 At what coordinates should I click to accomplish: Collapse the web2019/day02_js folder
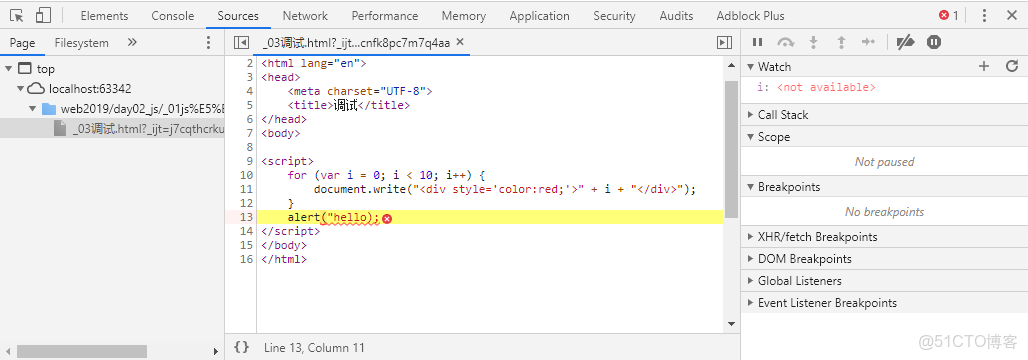(x=33, y=109)
